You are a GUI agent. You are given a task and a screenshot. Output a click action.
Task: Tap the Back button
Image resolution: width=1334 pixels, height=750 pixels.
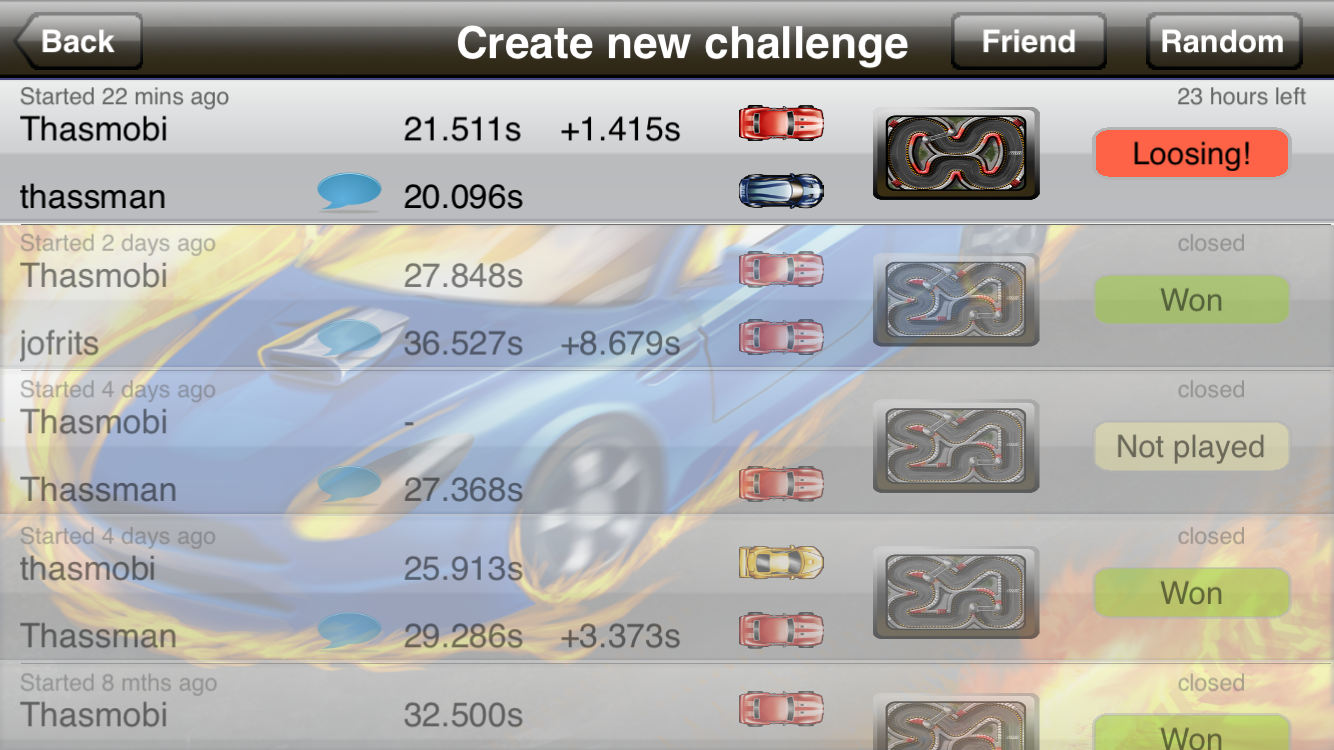(78, 41)
